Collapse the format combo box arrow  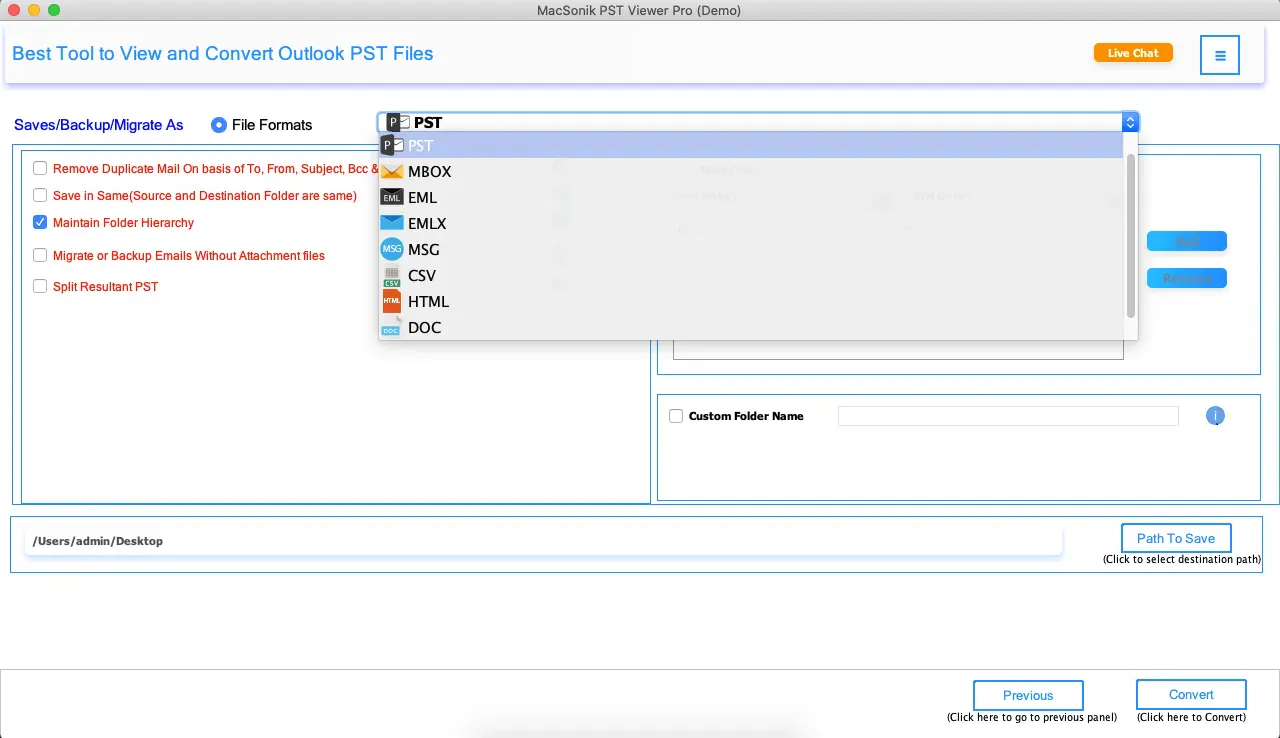click(x=1130, y=122)
